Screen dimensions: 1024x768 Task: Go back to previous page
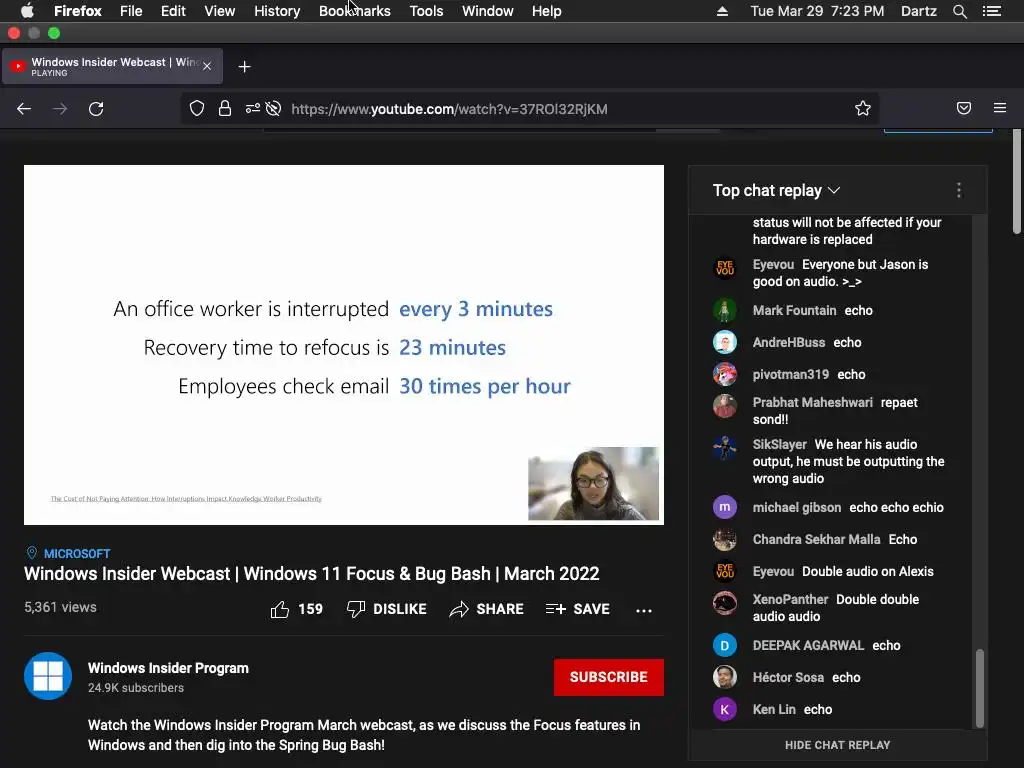tap(24, 108)
